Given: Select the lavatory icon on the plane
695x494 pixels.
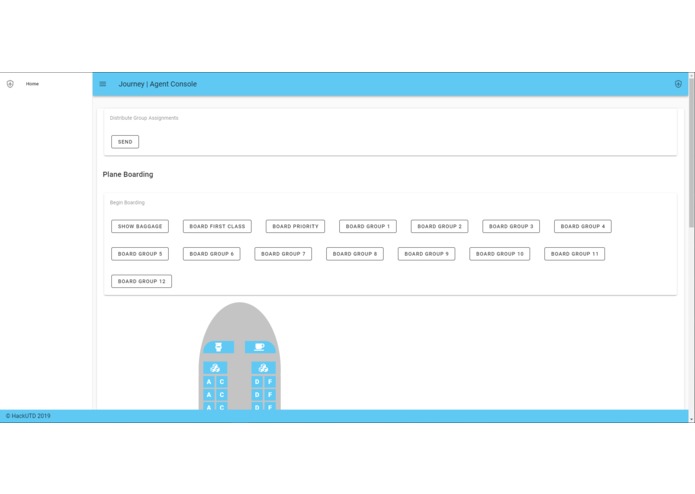Looking at the screenshot, I should point(219,347).
